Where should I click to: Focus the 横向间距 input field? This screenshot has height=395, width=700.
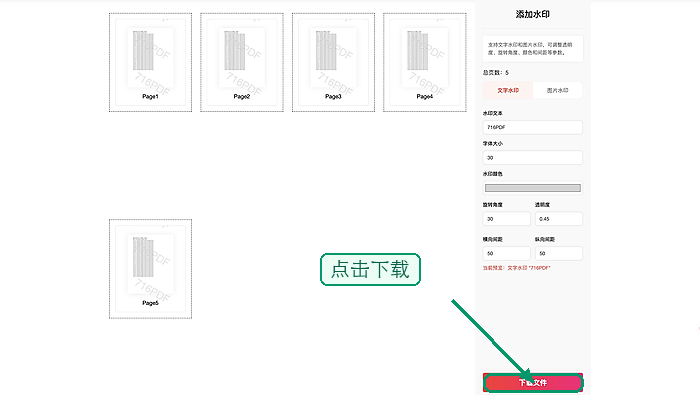click(507, 253)
